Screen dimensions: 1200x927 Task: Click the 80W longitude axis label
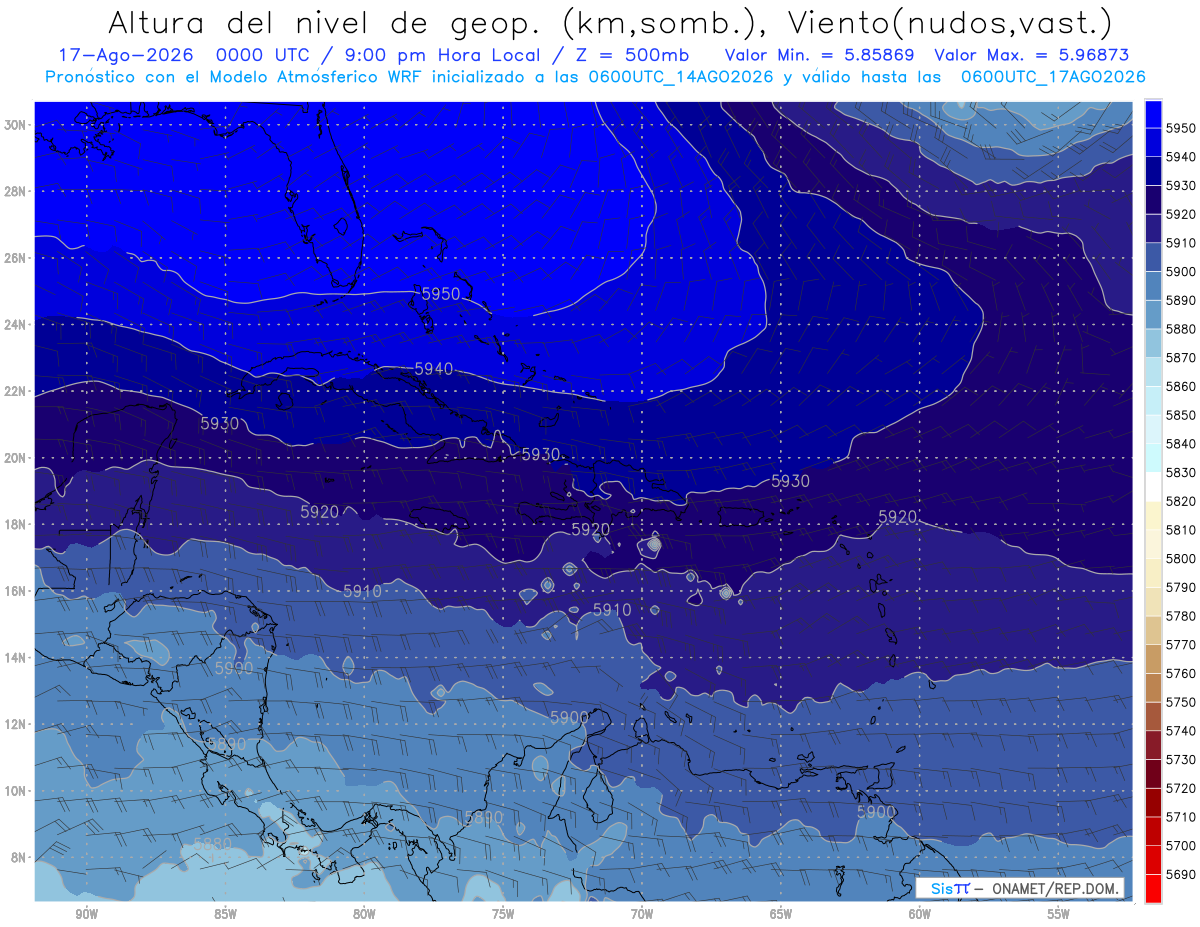364,914
